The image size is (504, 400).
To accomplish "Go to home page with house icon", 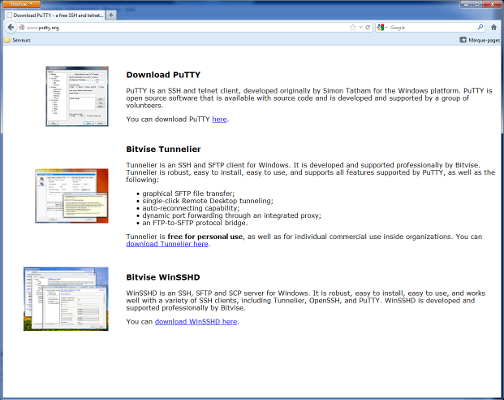I will pos(494,28).
